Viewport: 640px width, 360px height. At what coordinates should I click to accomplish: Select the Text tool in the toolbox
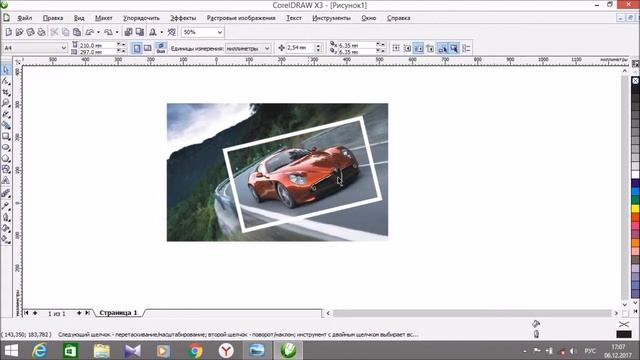pos(6,180)
